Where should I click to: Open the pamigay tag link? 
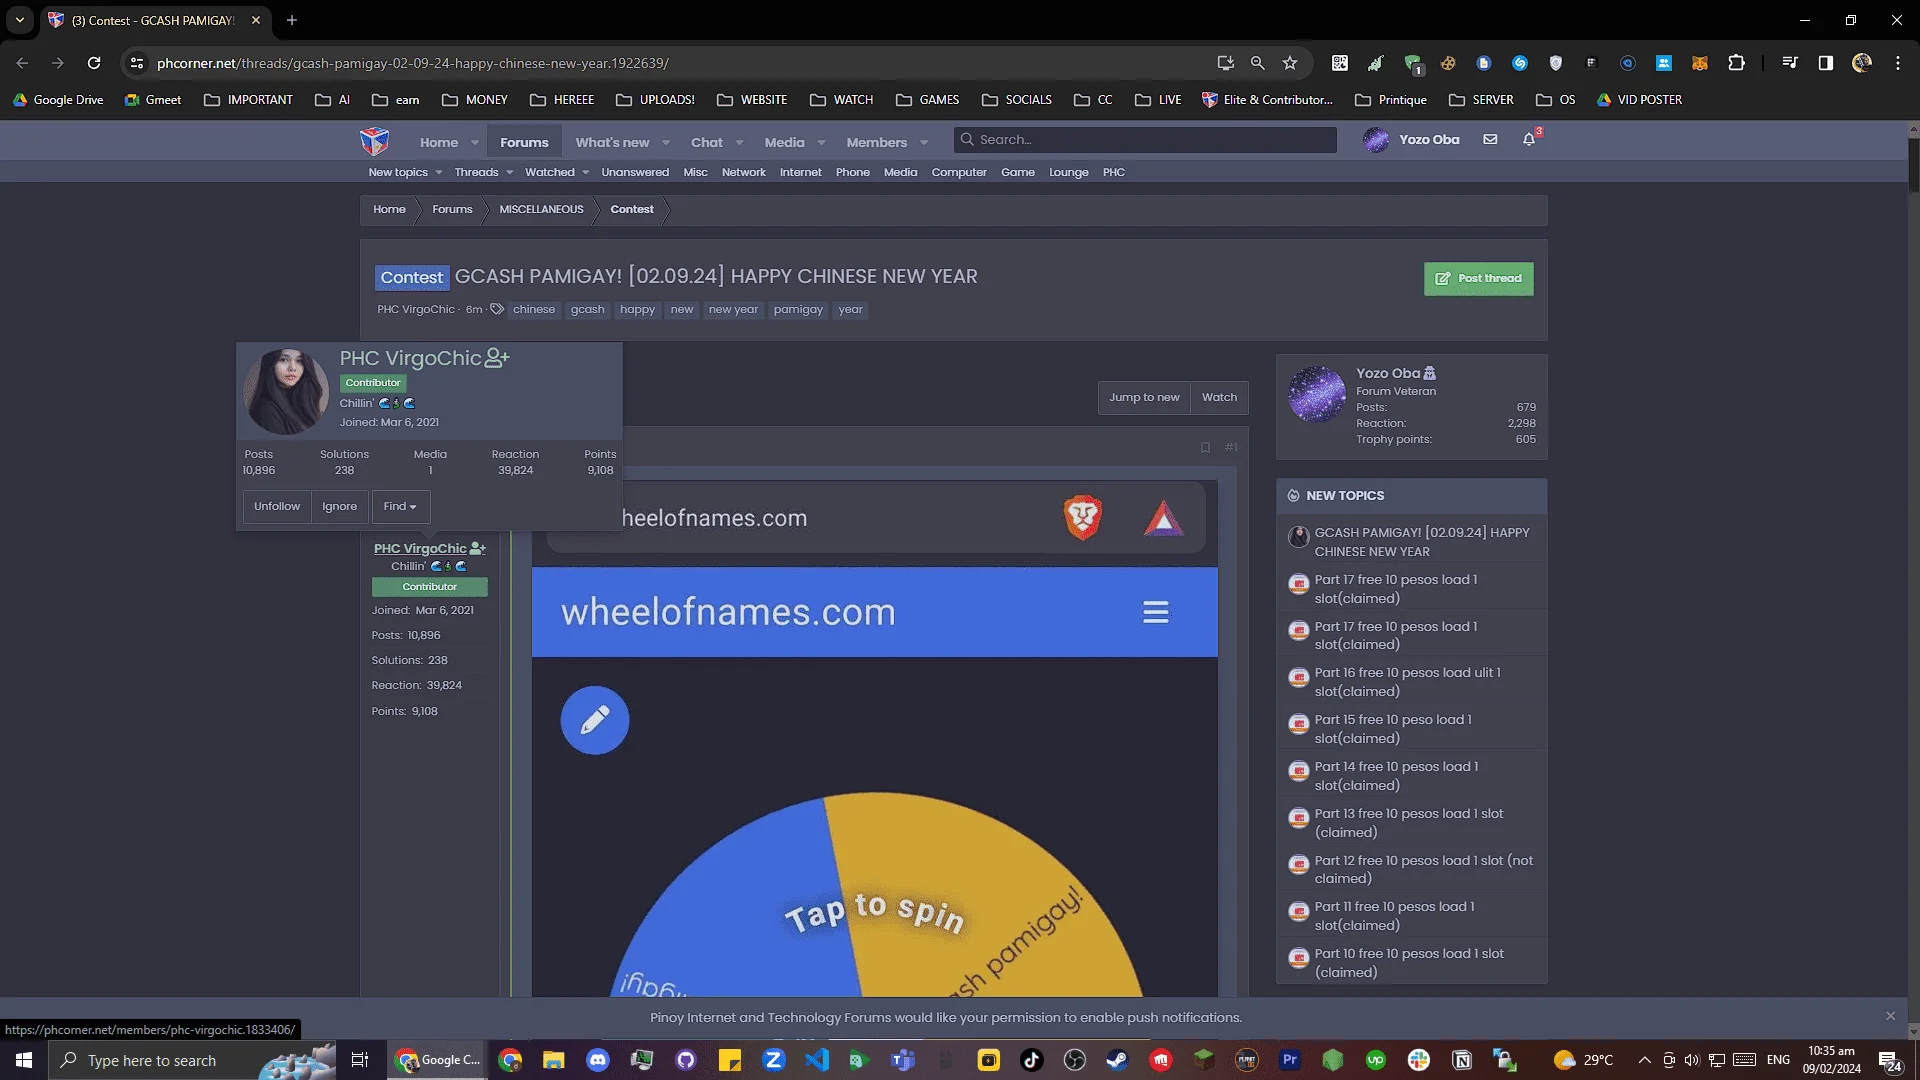click(x=798, y=309)
